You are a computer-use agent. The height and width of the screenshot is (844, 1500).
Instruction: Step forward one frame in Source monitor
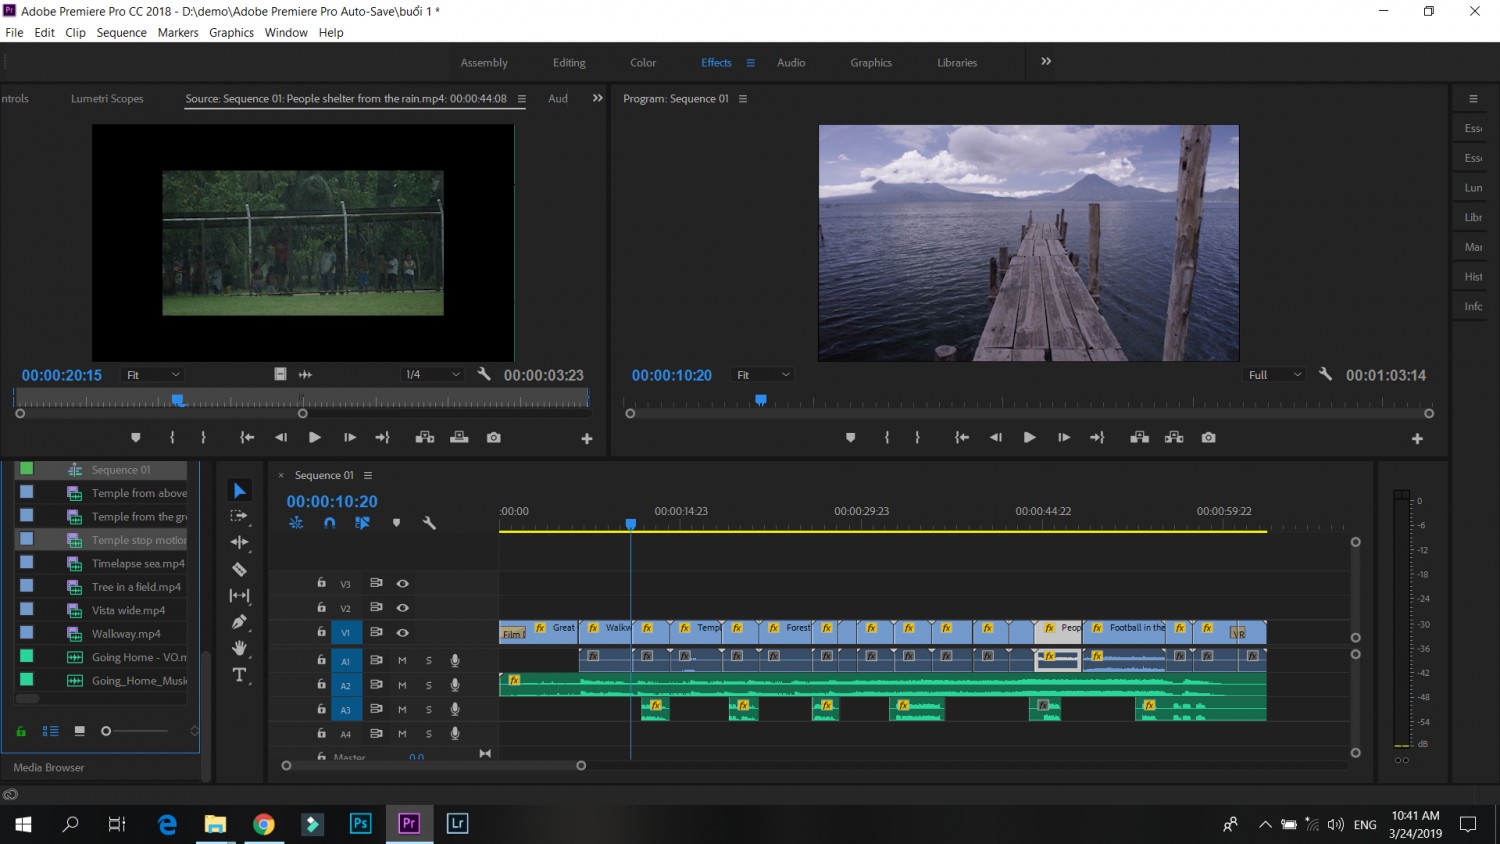349,438
